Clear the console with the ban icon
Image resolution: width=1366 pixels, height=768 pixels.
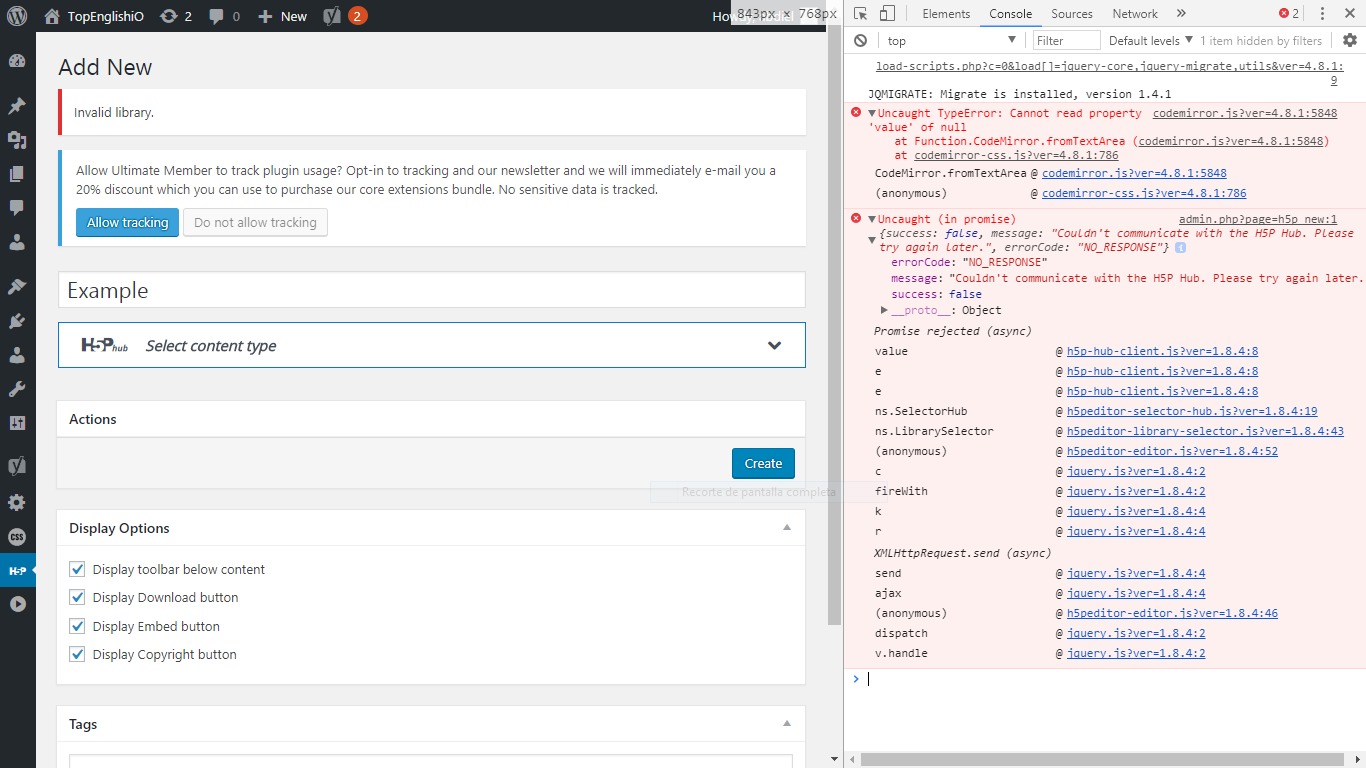pos(860,41)
